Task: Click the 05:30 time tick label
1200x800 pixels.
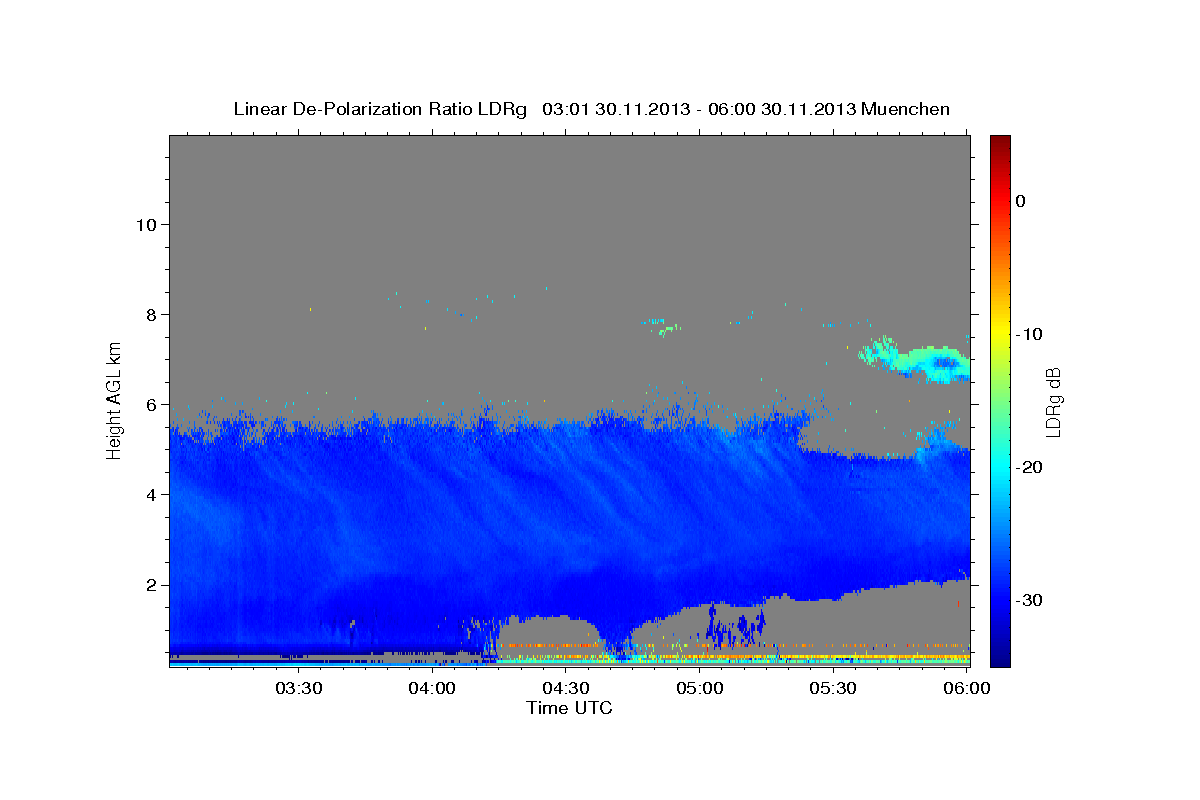Action: (833, 688)
